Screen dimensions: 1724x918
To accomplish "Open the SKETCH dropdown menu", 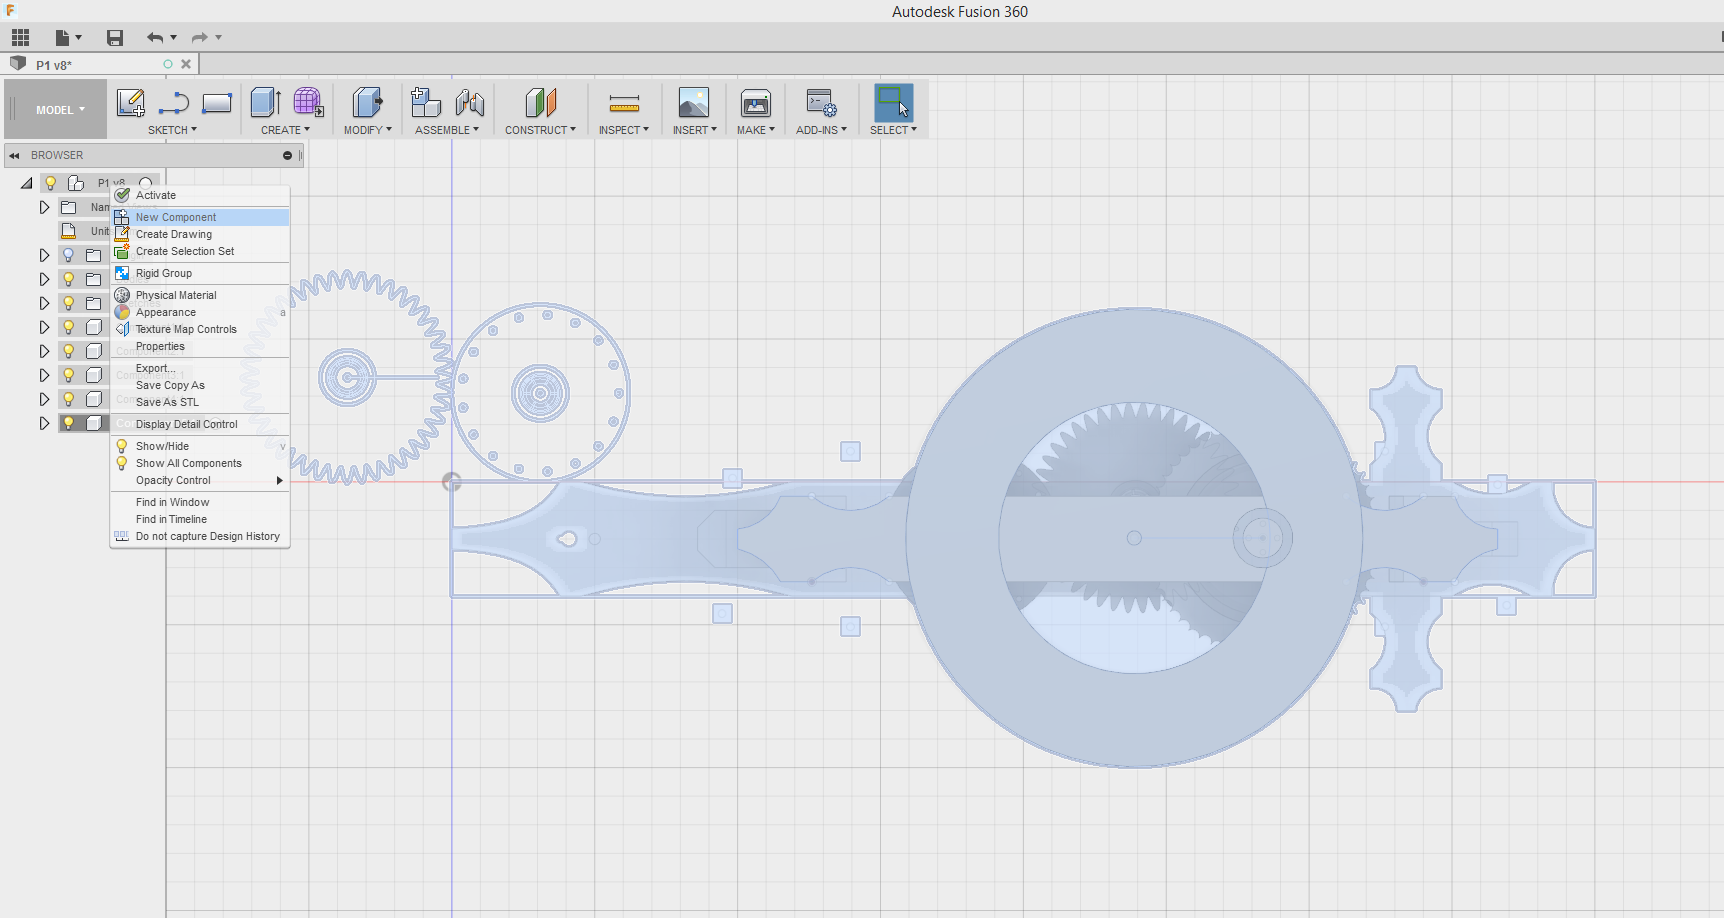I will (172, 130).
